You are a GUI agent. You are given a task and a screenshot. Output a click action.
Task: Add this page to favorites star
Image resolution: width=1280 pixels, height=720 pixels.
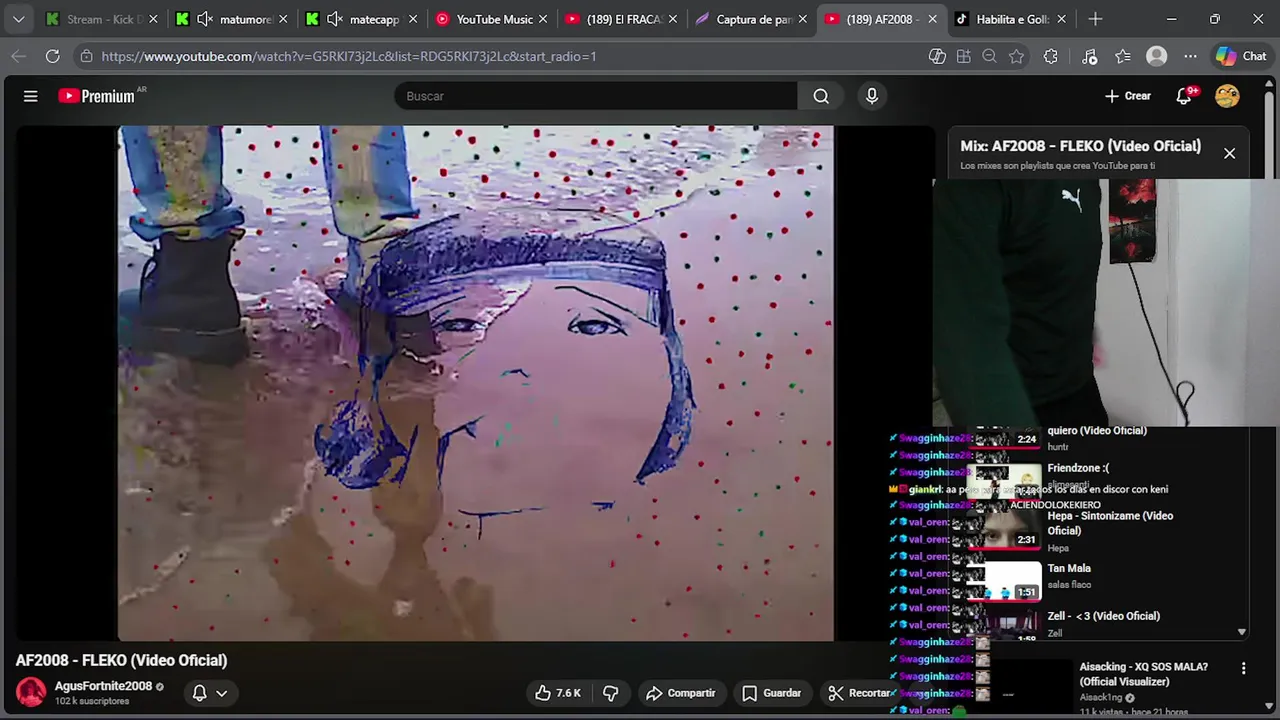tap(1016, 56)
